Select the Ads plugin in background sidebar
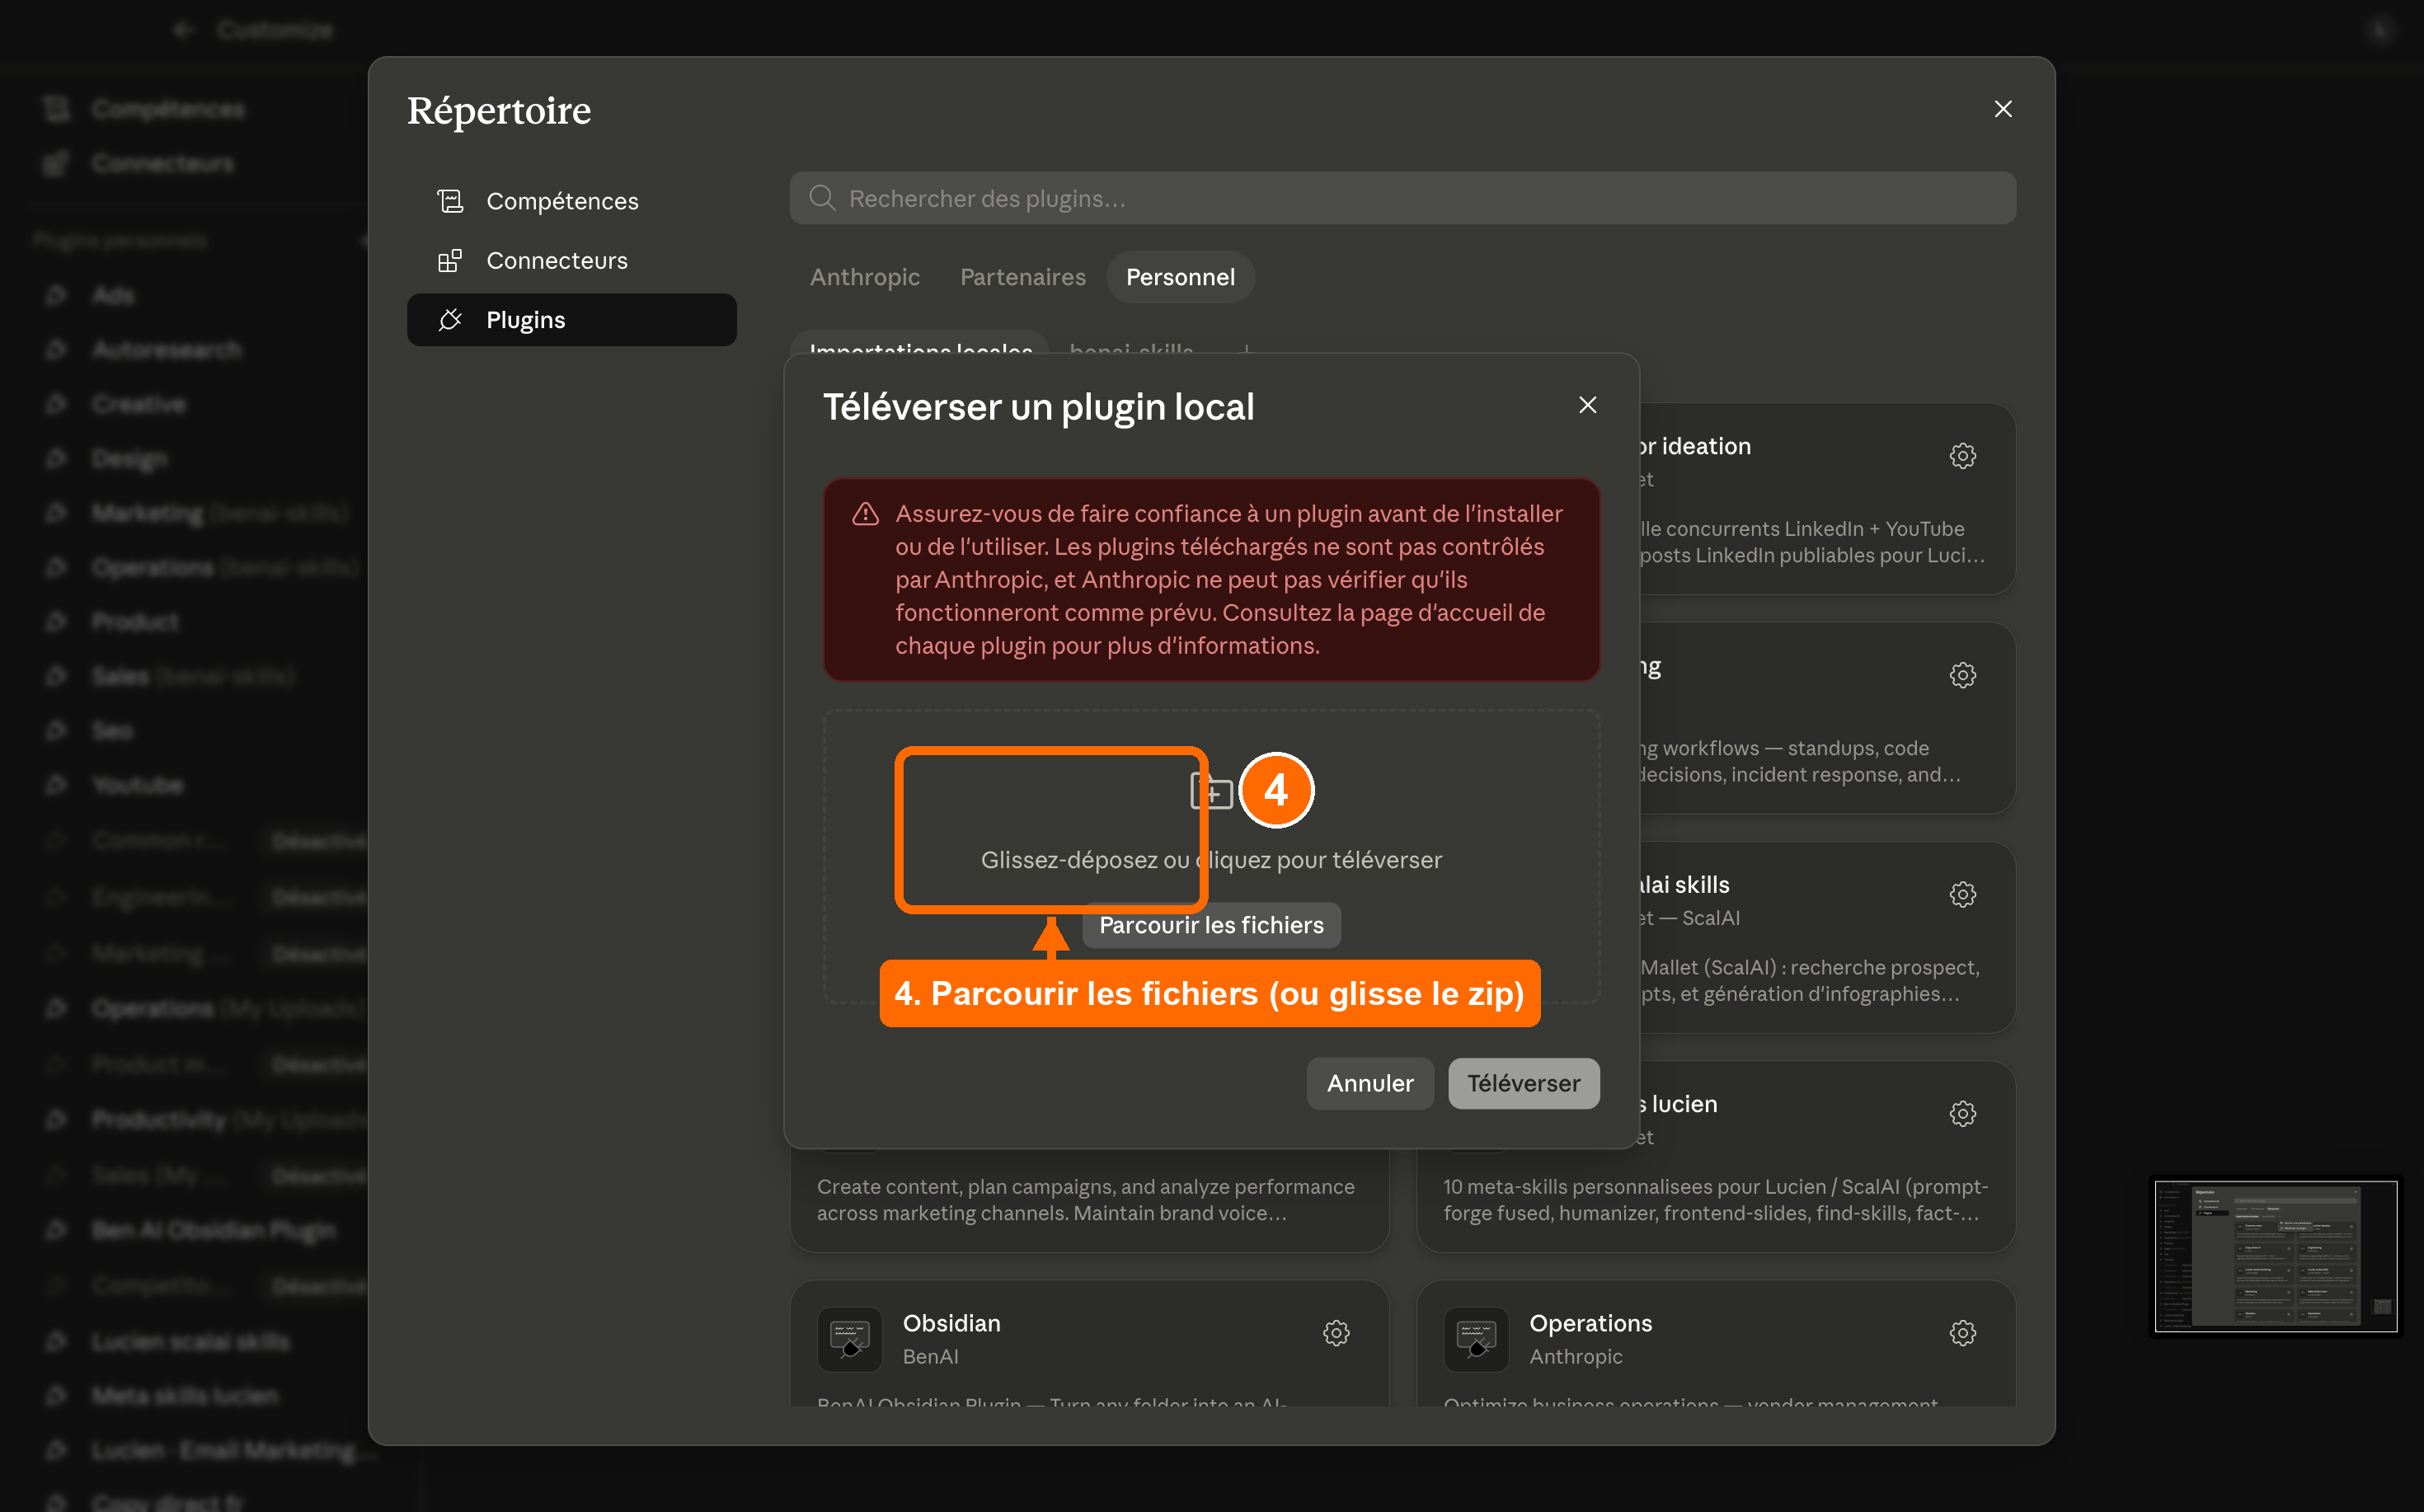 (112, 295)
